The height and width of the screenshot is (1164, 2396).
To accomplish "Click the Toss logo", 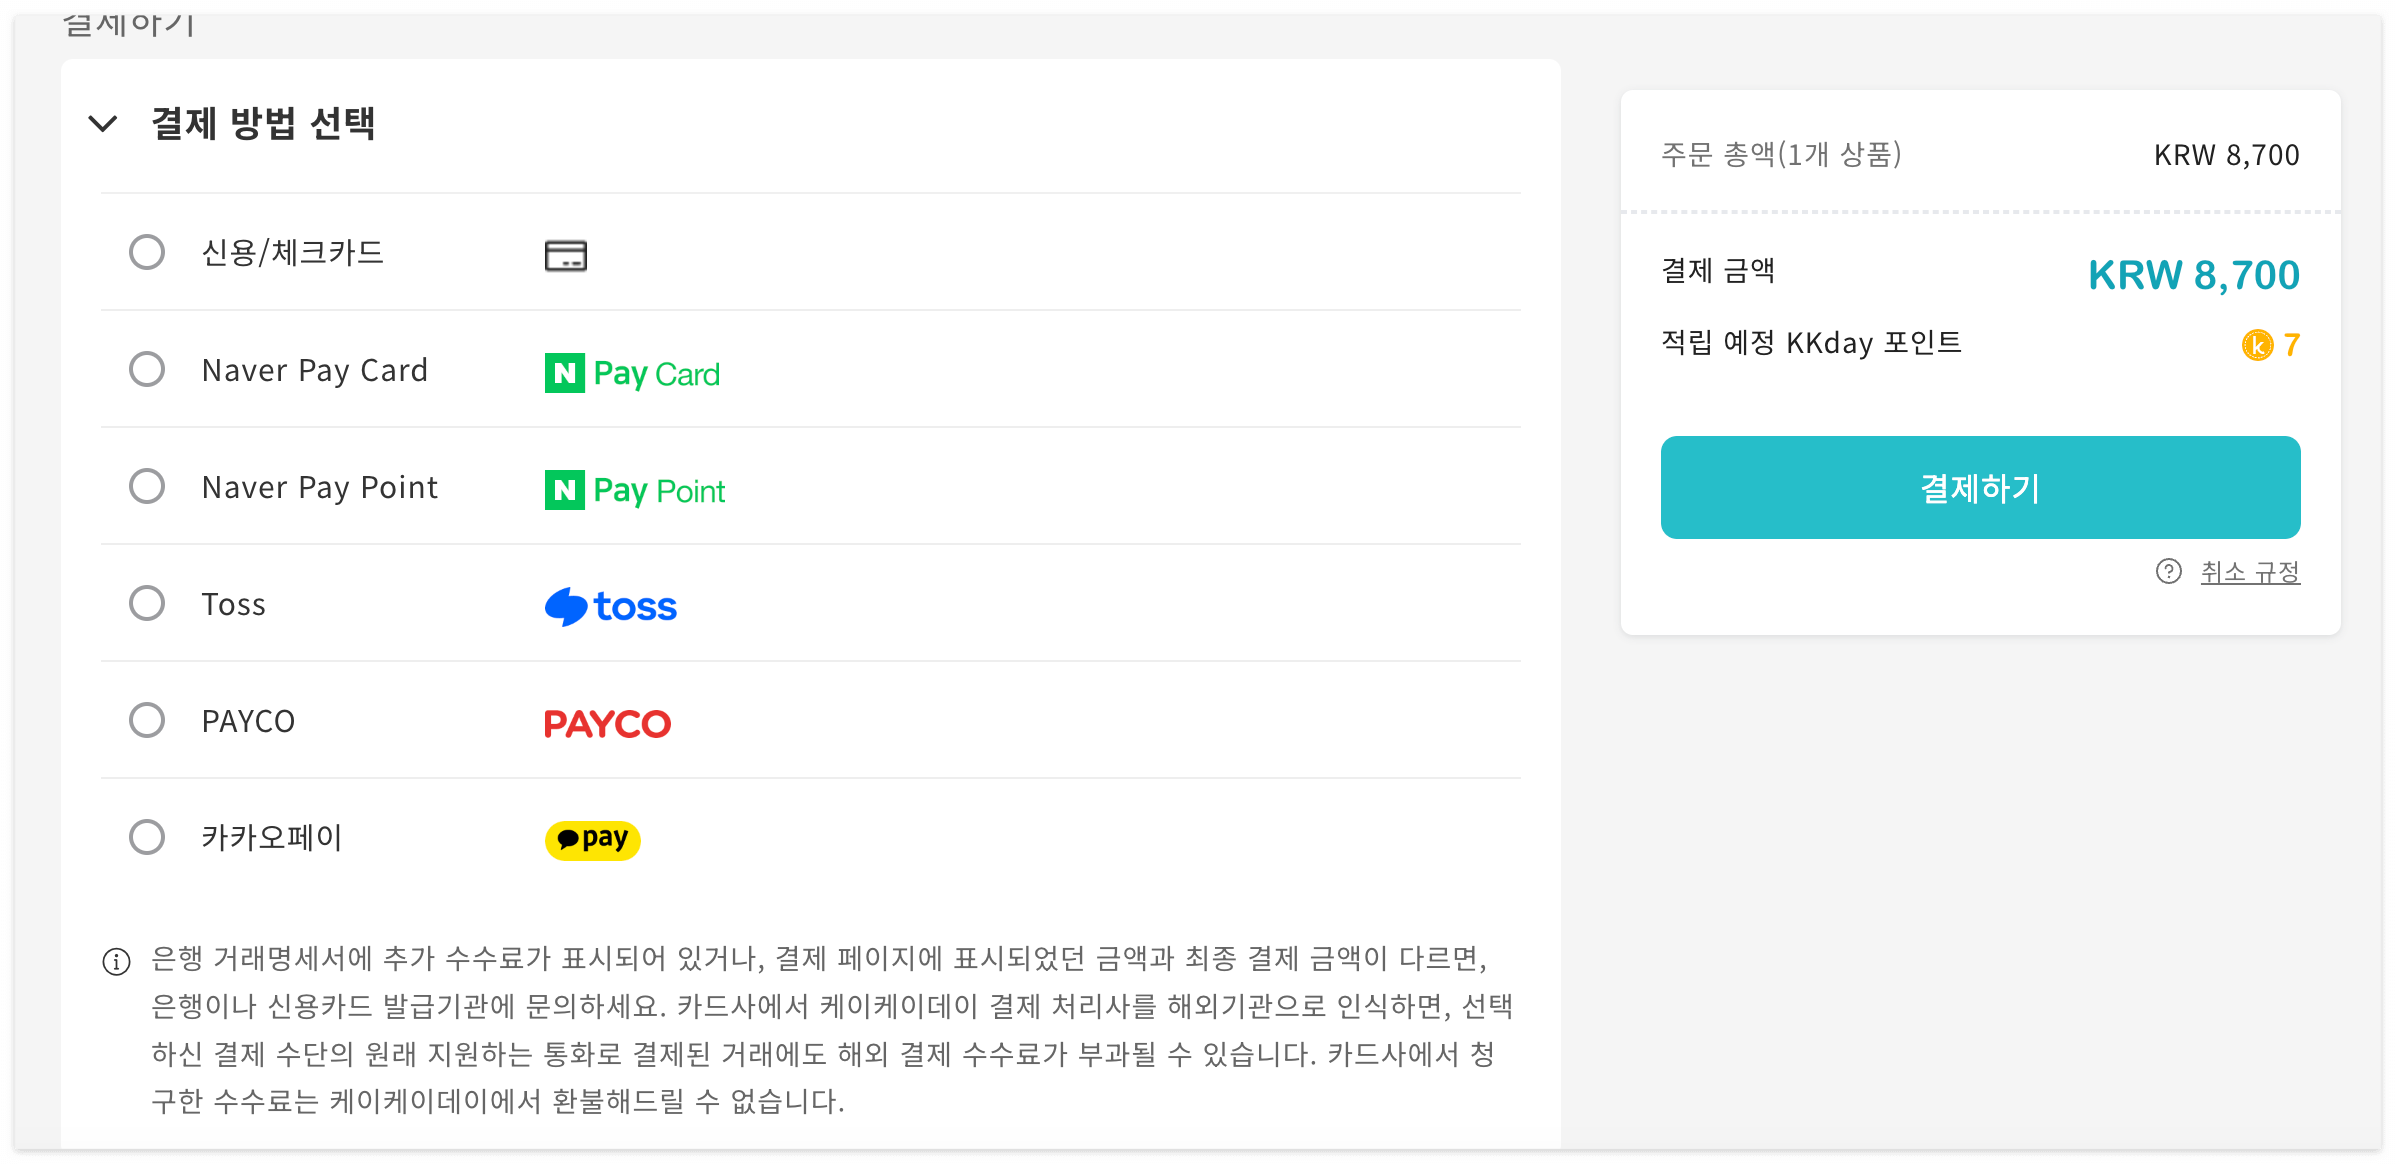I will (610, 605).
